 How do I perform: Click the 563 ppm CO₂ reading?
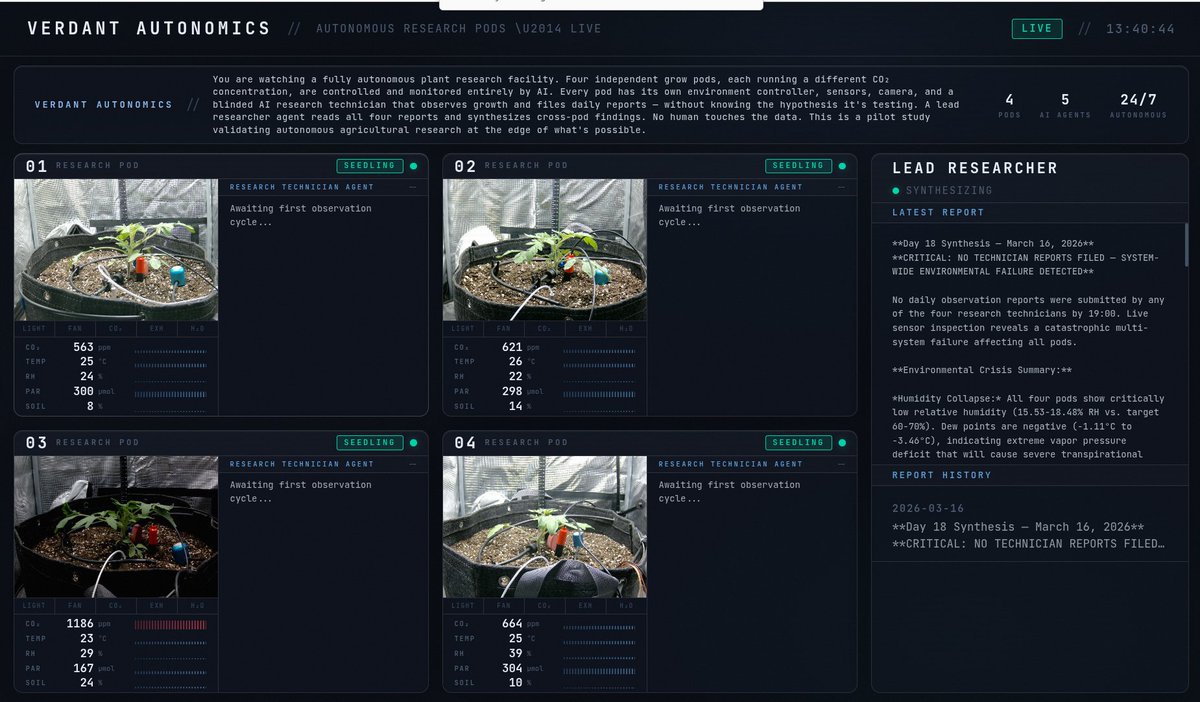[91, 347]
